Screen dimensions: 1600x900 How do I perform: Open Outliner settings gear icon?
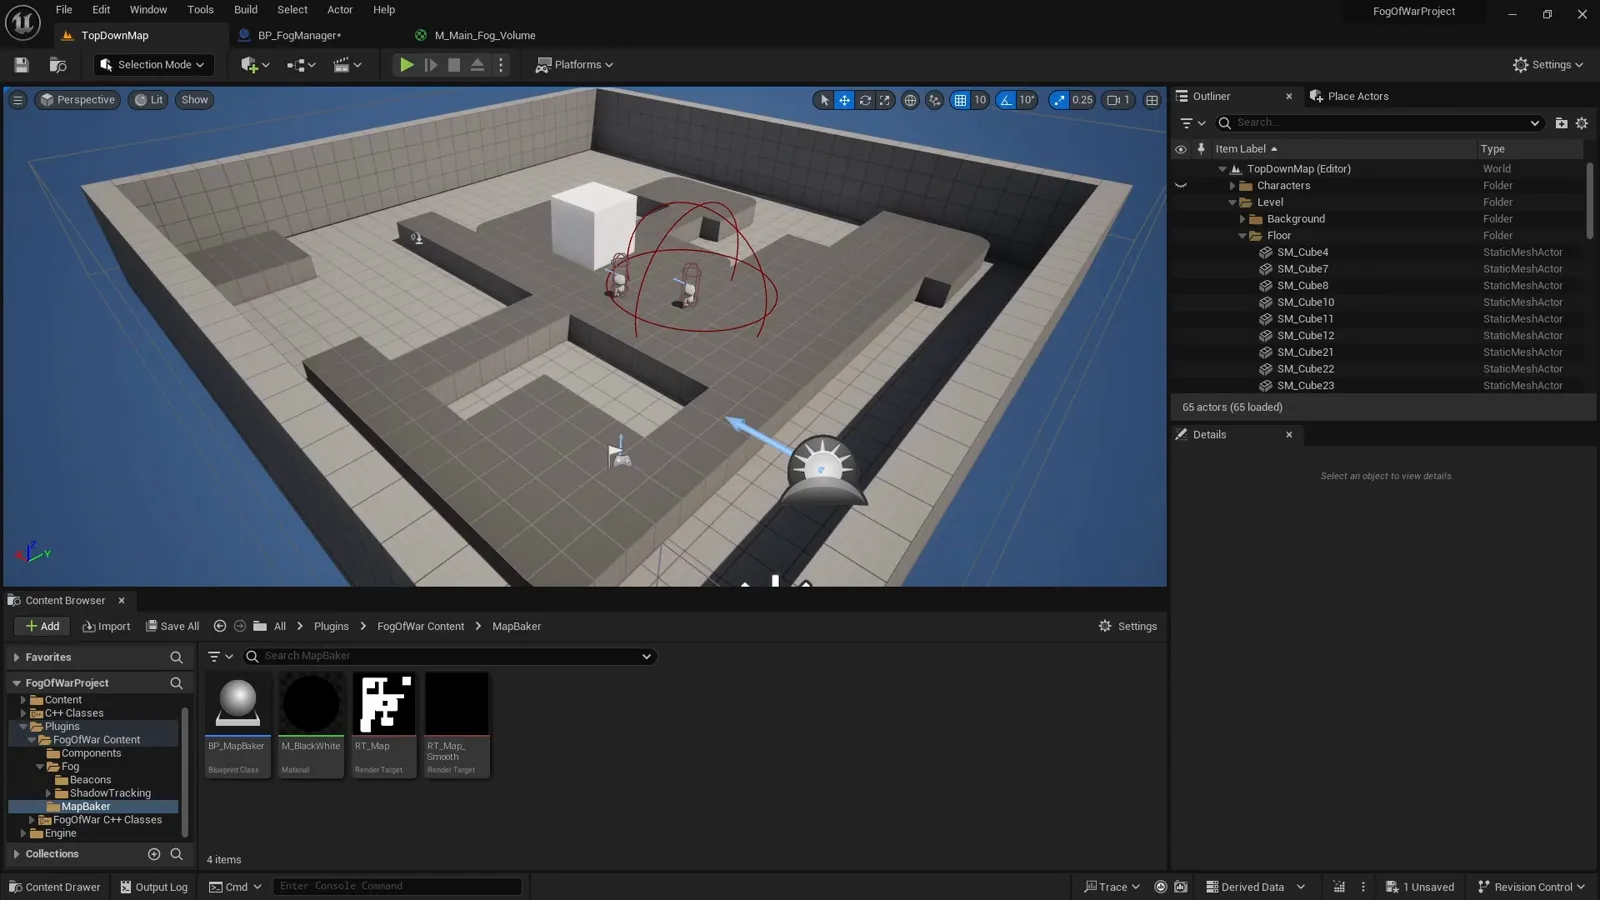(1581, 123)
